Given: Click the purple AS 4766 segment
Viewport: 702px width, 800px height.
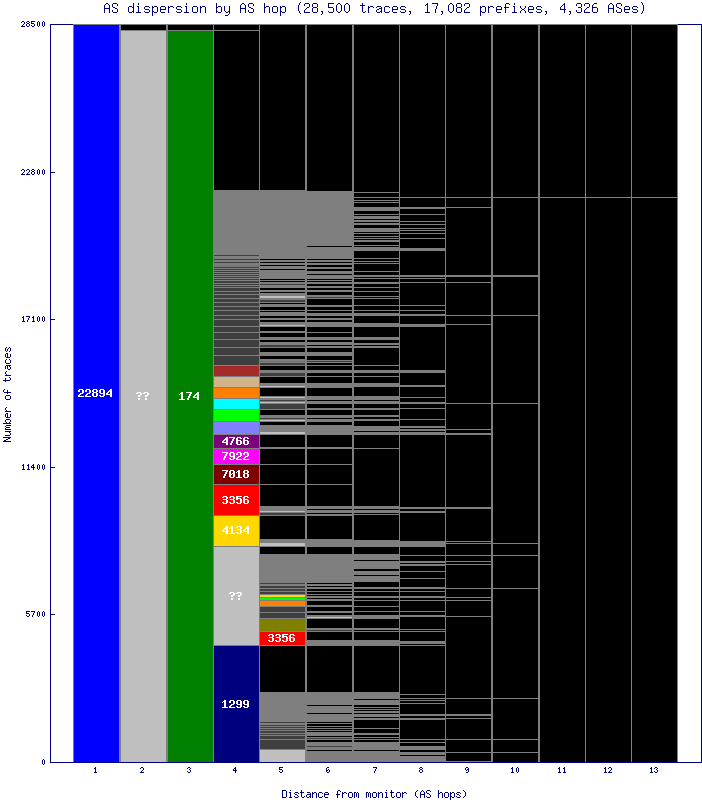Looking at the screenshot, I should click(236, 441).
